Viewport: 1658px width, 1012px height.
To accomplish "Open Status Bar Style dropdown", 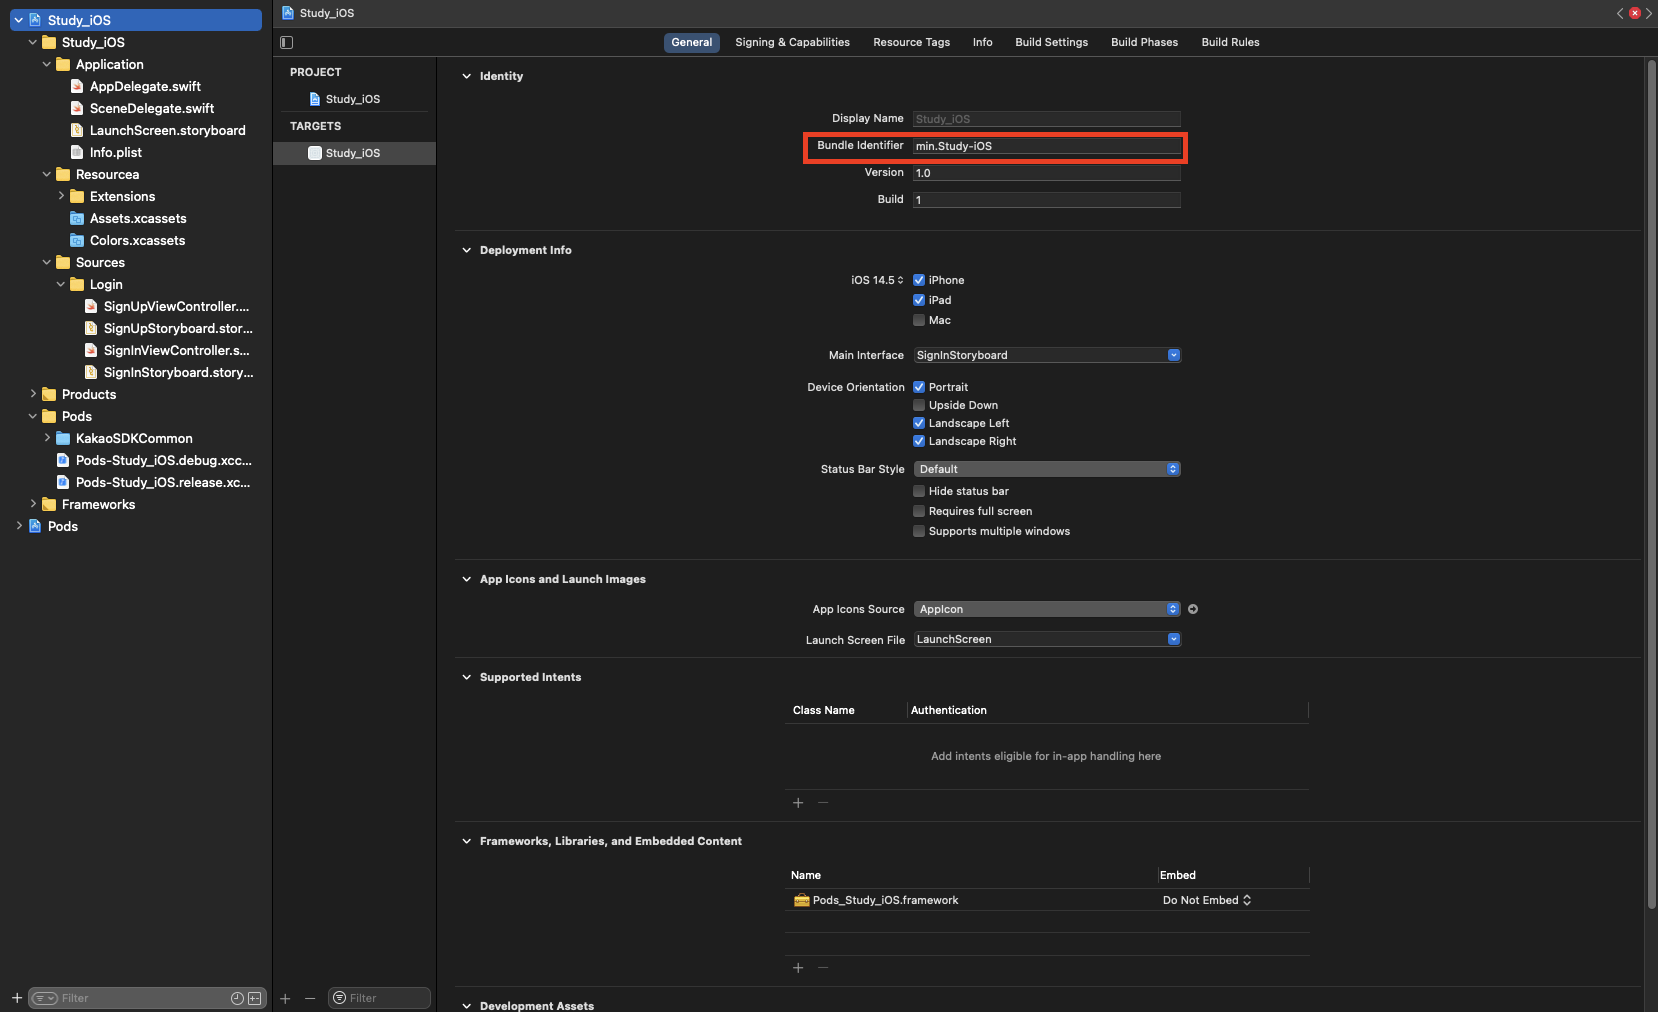I will point(1047,469).
